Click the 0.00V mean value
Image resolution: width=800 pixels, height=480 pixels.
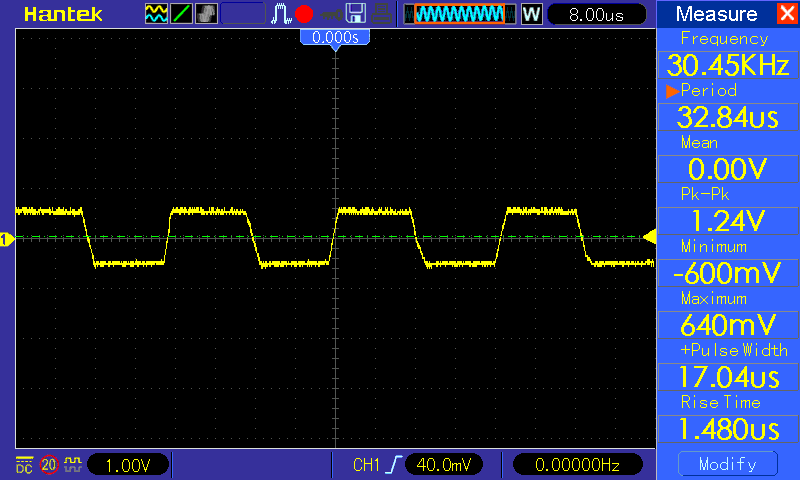click(x=728, y=169)
